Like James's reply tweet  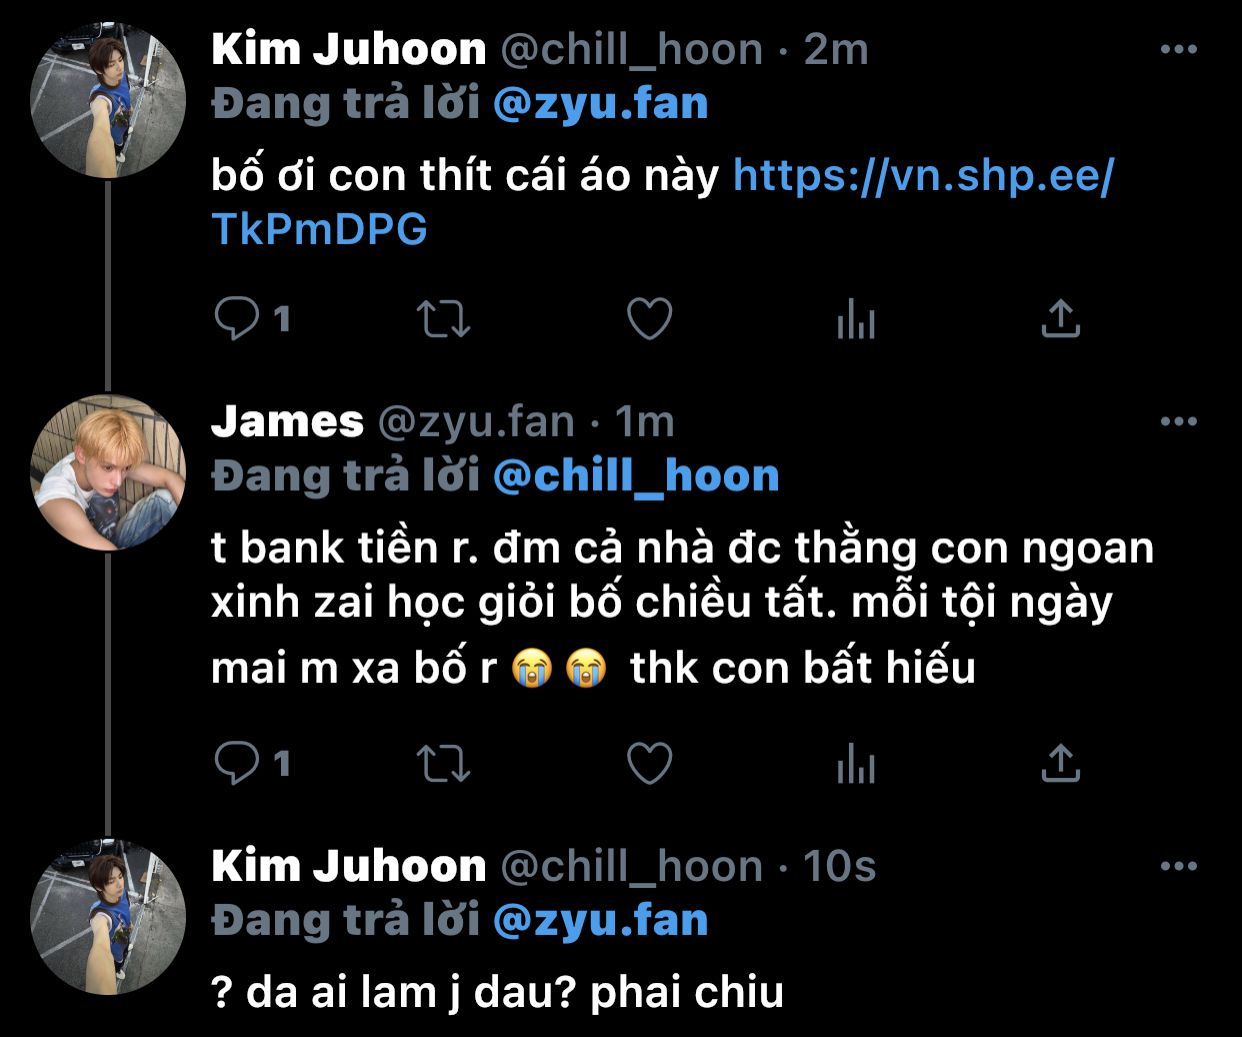pos(649,764)
